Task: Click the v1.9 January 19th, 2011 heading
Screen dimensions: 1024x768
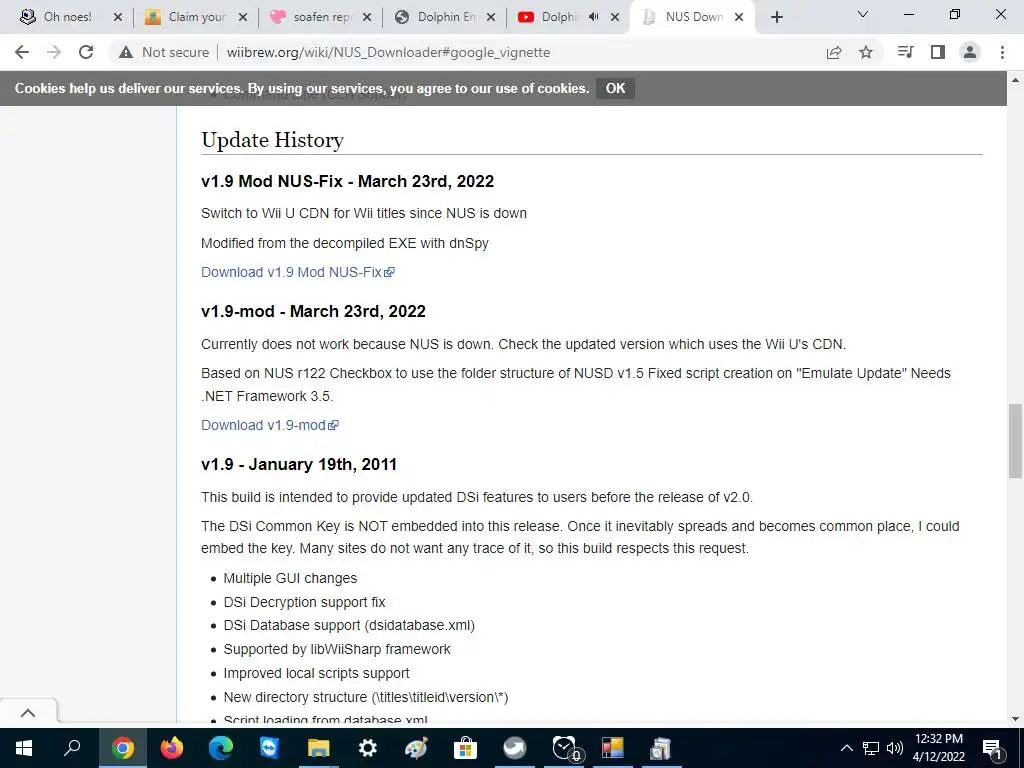Action: tap(299, 464)
